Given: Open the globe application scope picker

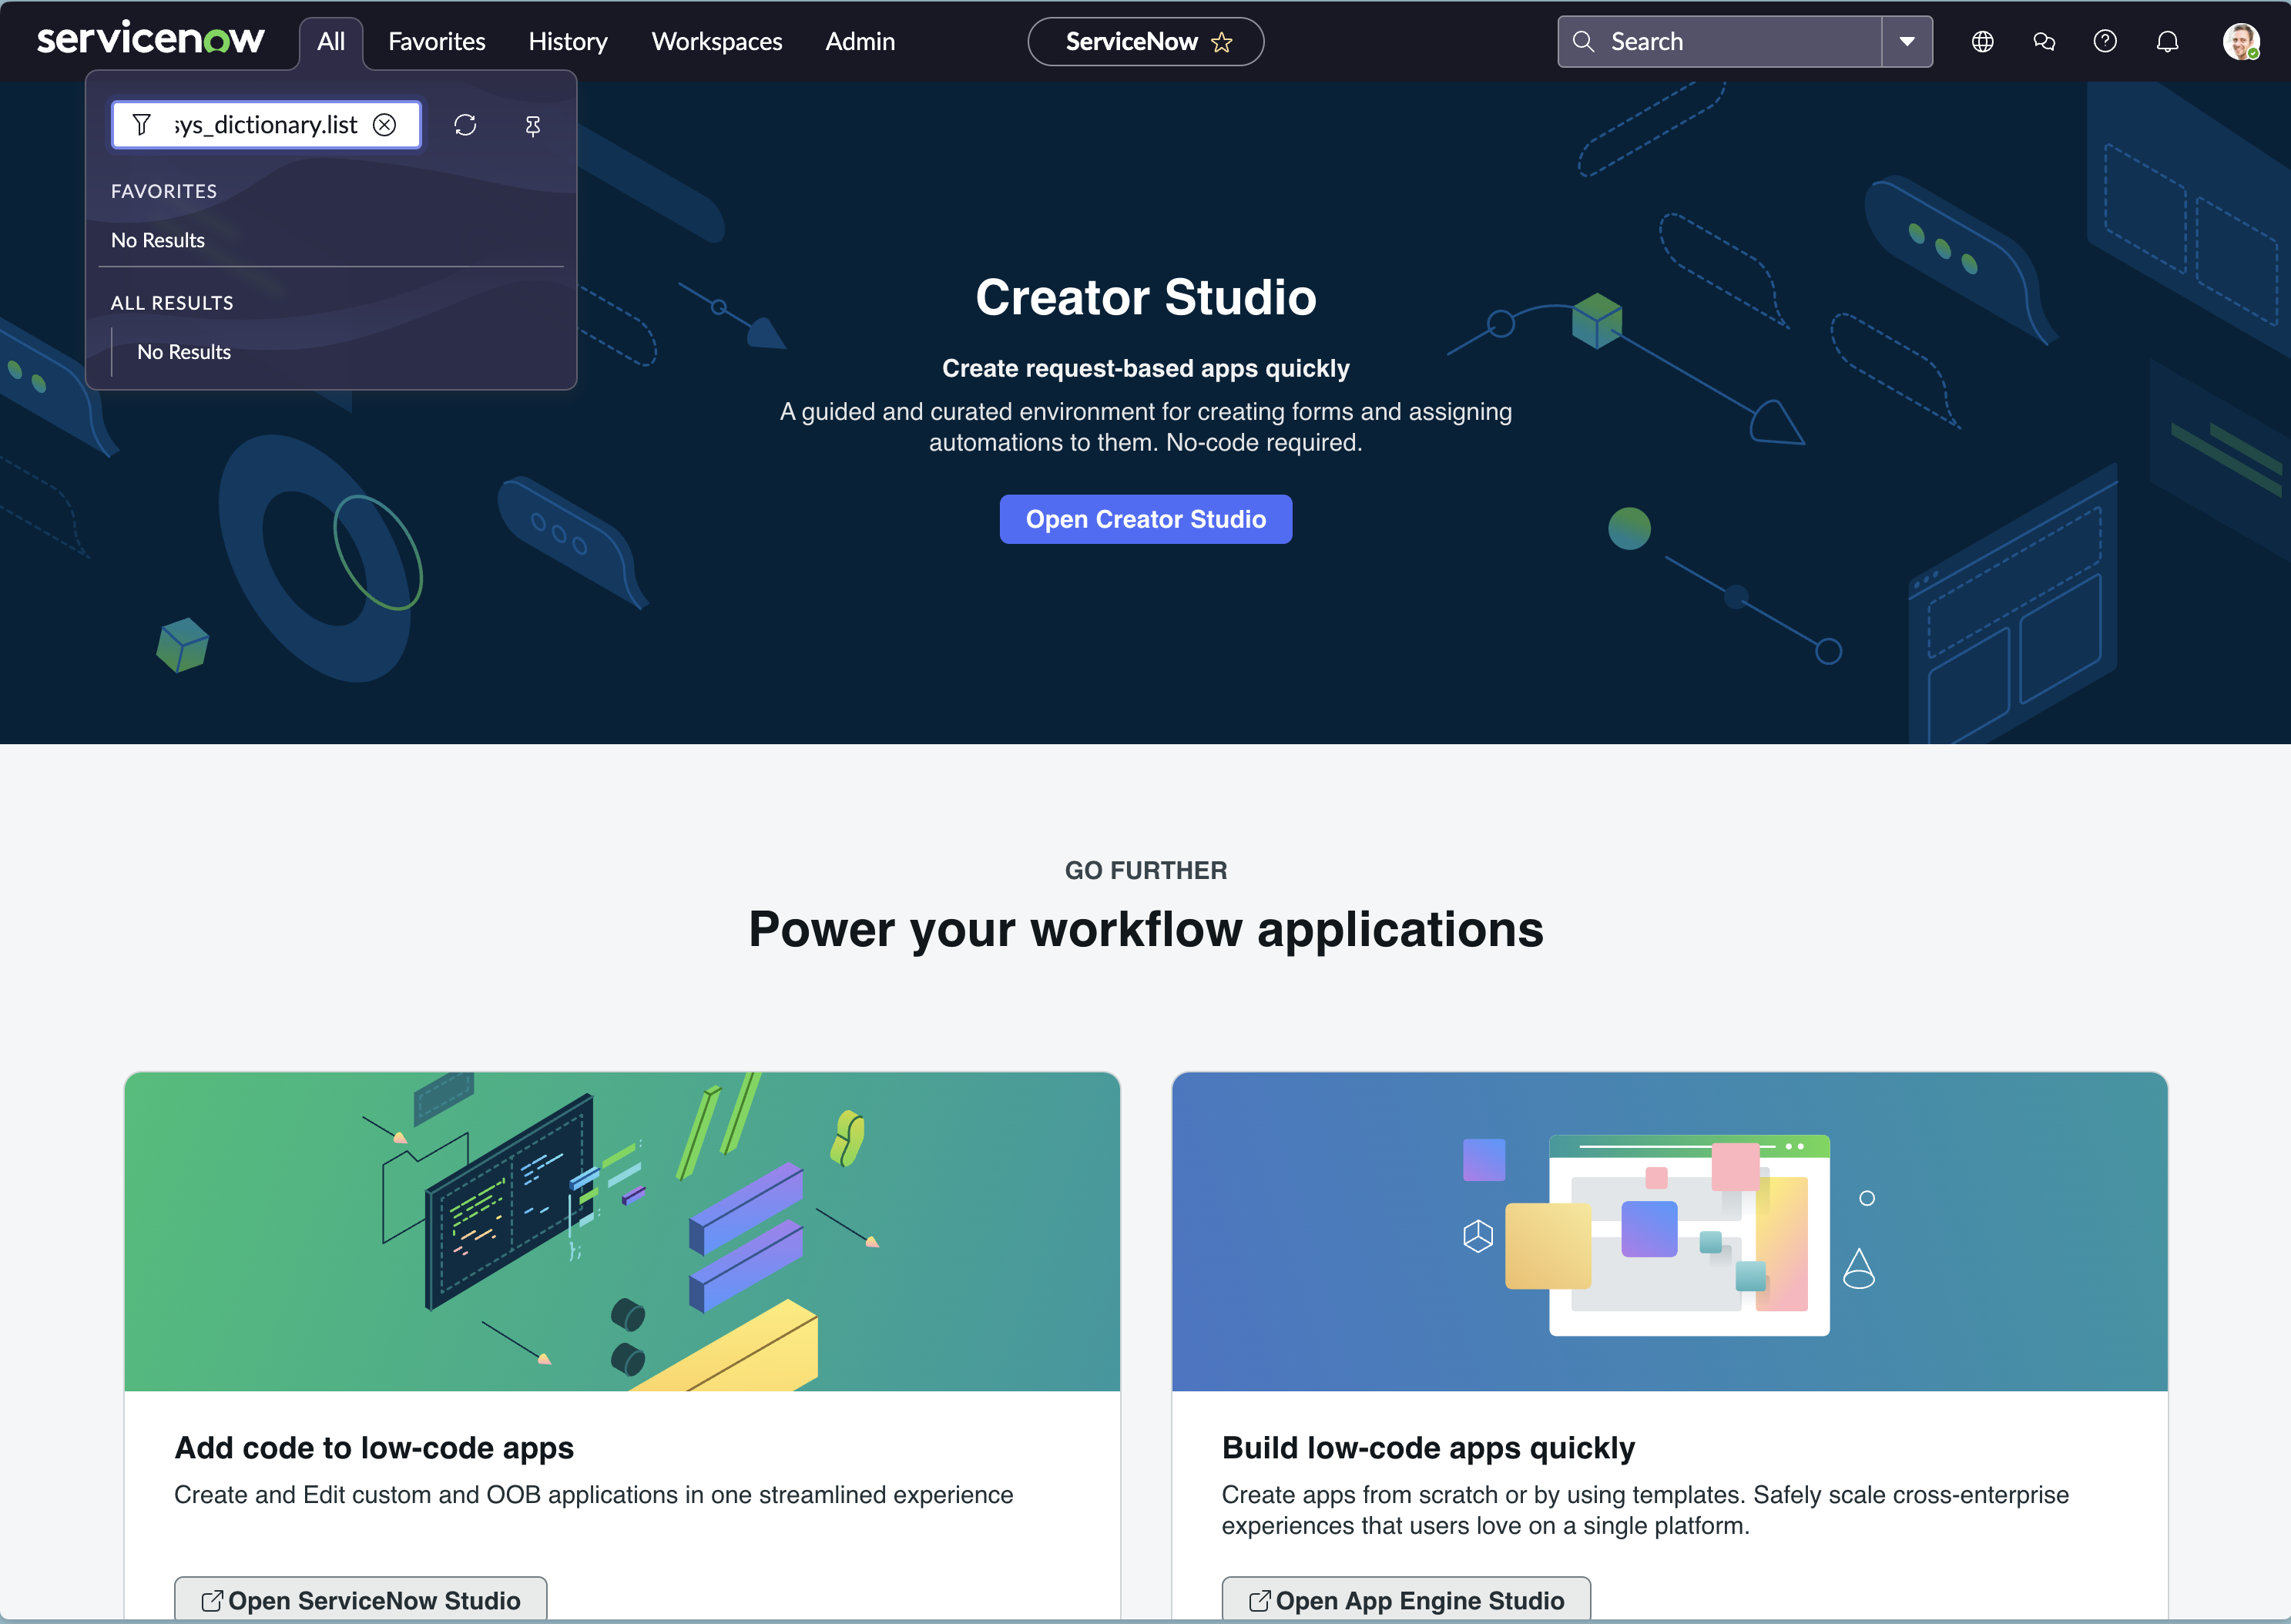Looking at the screenshot, I should pyautogui.click(x=1982, y=42).
